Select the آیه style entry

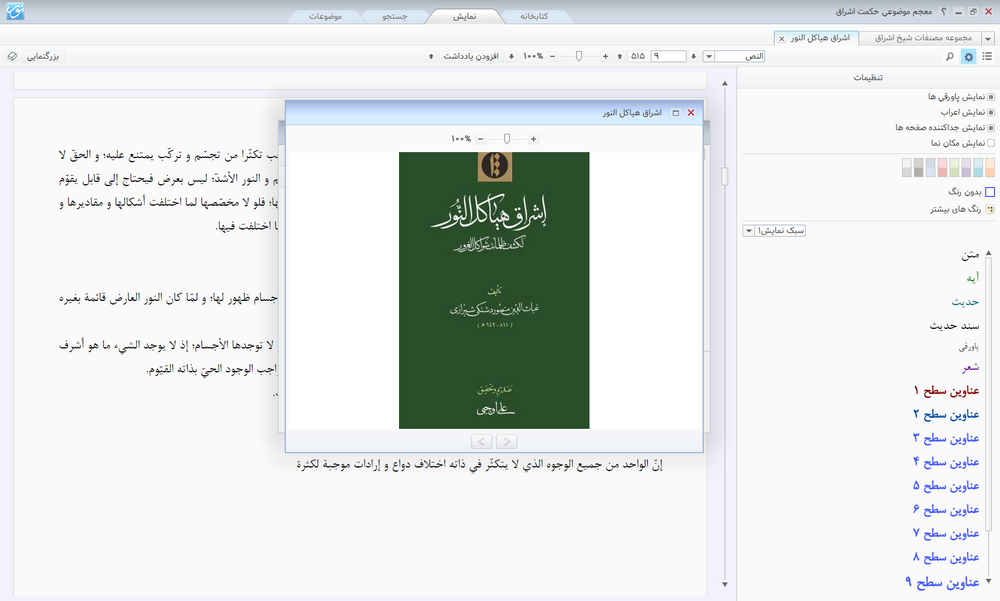[x=973, y=278]
